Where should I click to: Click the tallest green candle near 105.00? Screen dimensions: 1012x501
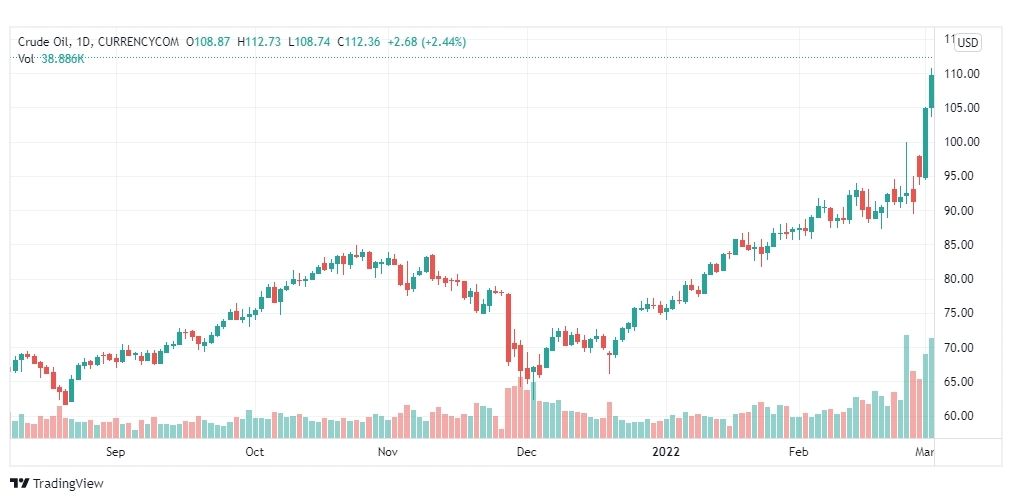[x=926, y=143]
